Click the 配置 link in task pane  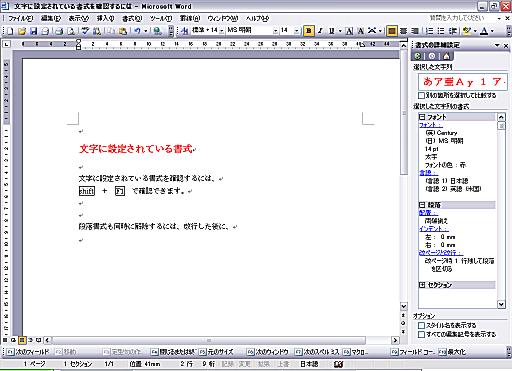[x=428, y=213]
